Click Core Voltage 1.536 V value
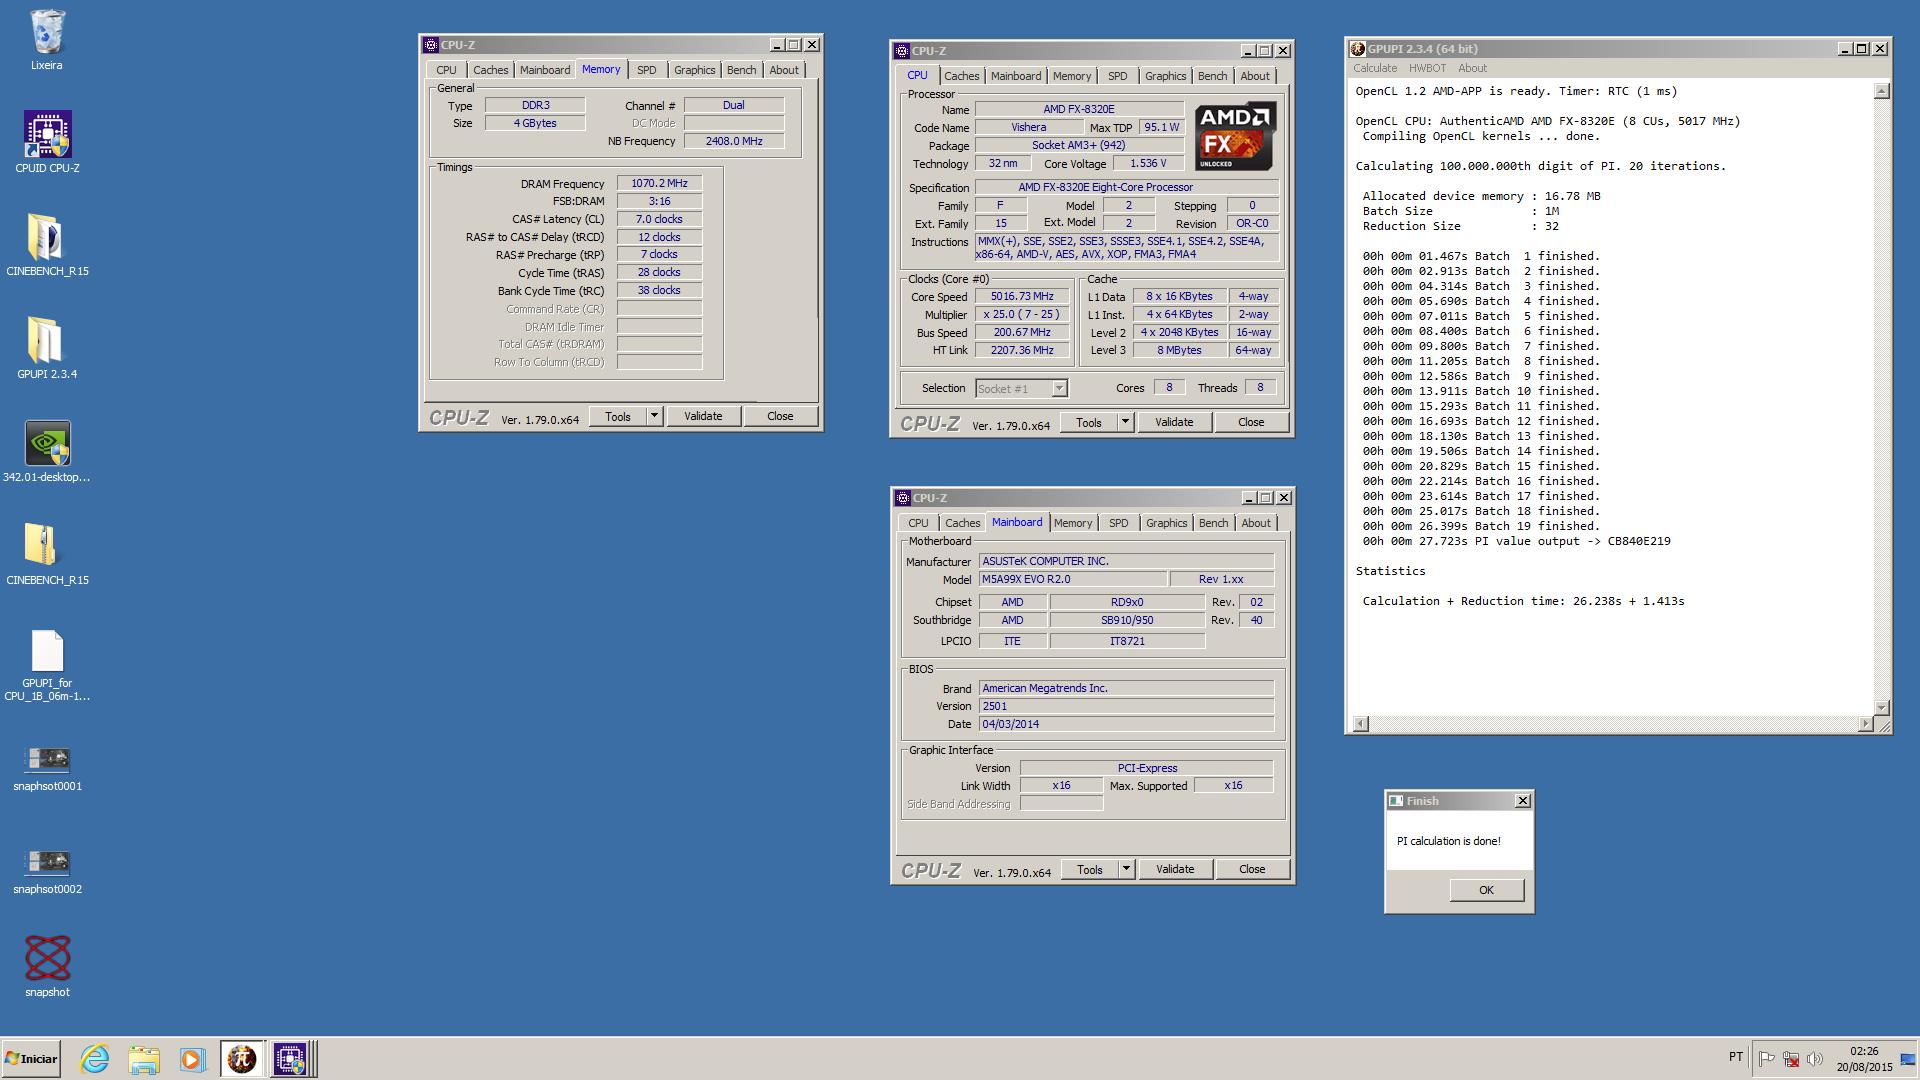This screenshot has width=1920, height=1080. pos(1147,163)
